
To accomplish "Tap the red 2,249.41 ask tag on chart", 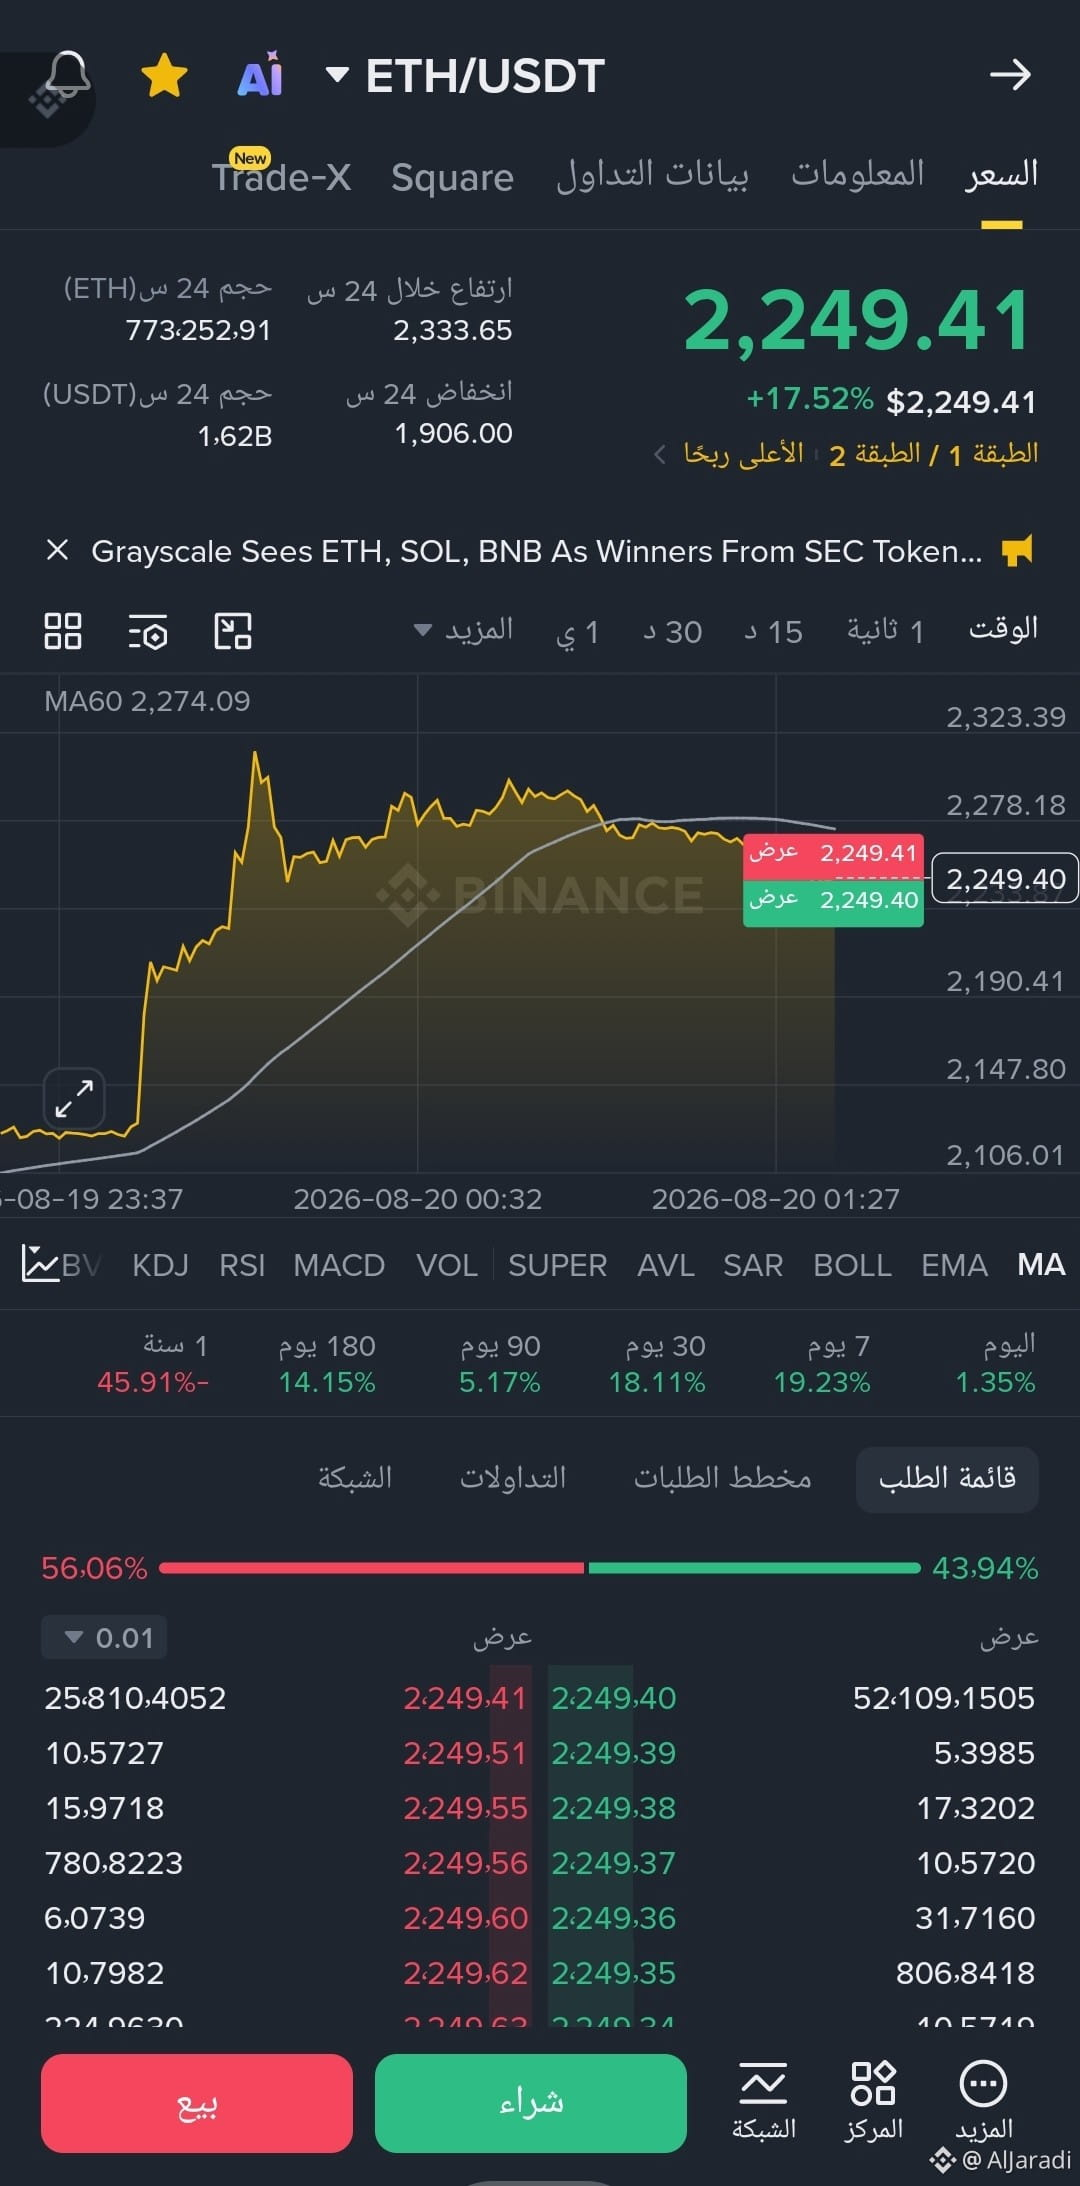I will (x=833, y=853).
